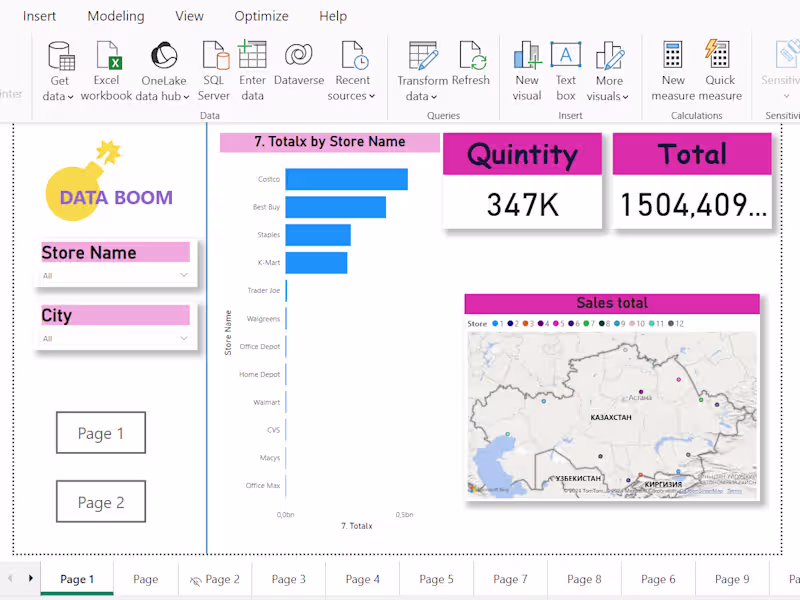This screenshot has height=600, width=800.
Task: Click store 1 legend color dot
Action: (x=495, y=323)
